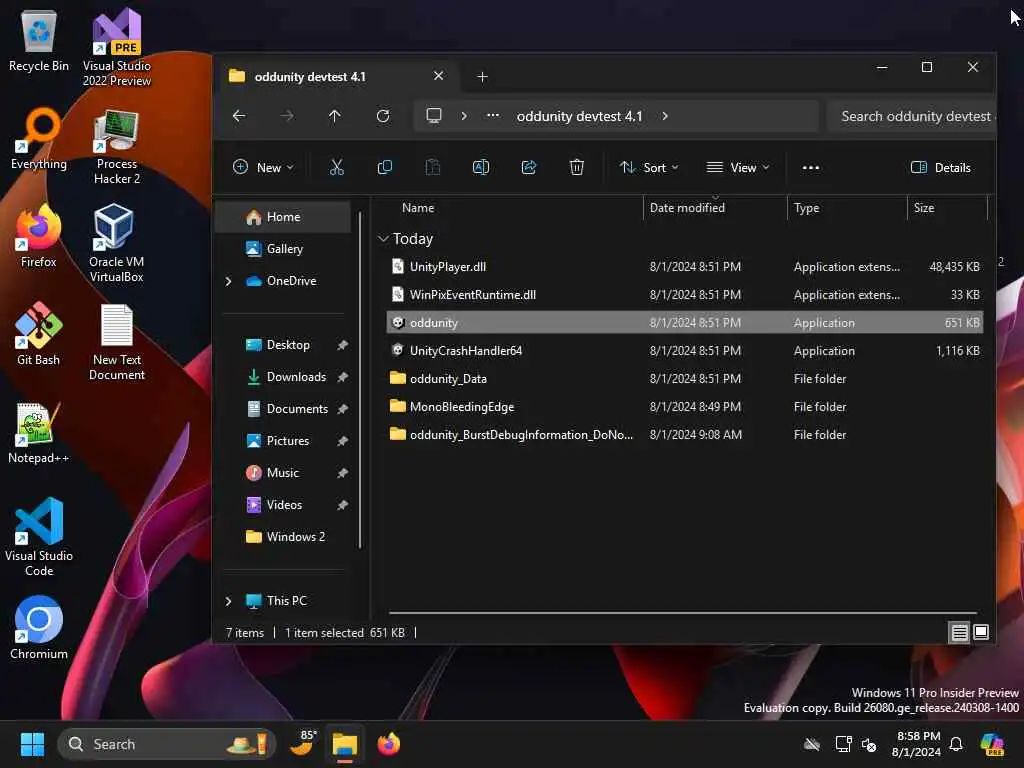Select Visual Studio 2022 Preview desktop icon

click(x=117, y=47)
